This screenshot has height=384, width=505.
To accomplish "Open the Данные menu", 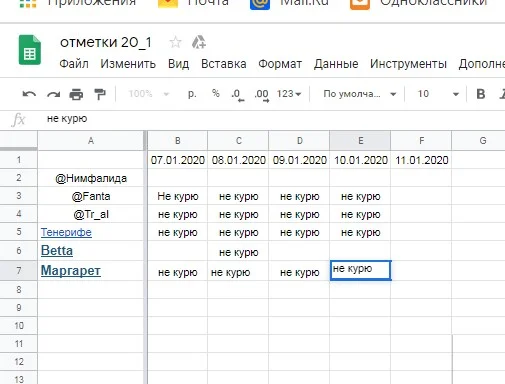I will pos(336,64).
